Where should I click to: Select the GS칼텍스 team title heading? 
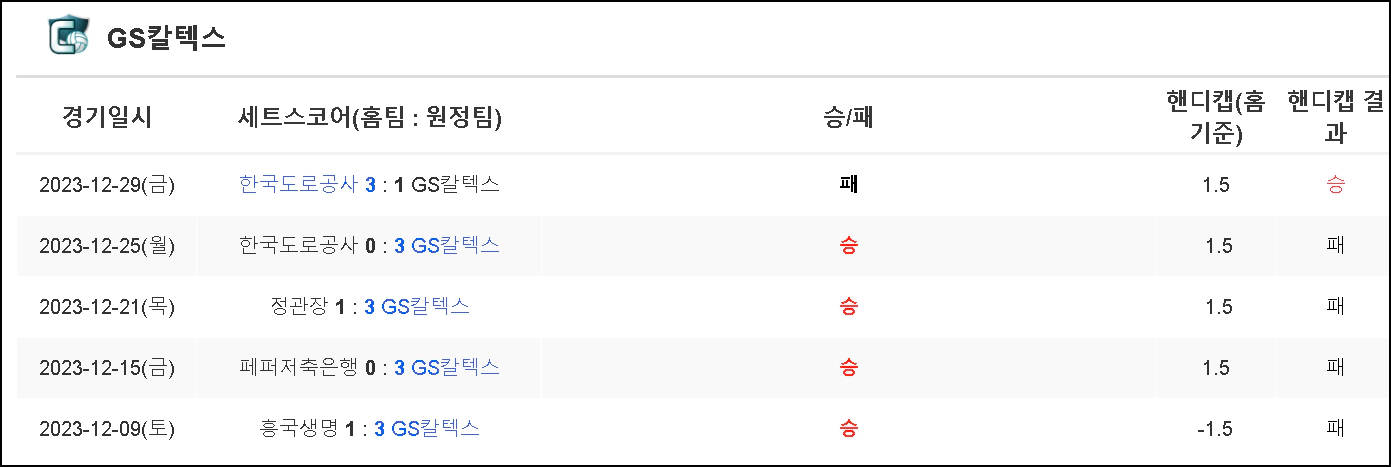[166, 38]
